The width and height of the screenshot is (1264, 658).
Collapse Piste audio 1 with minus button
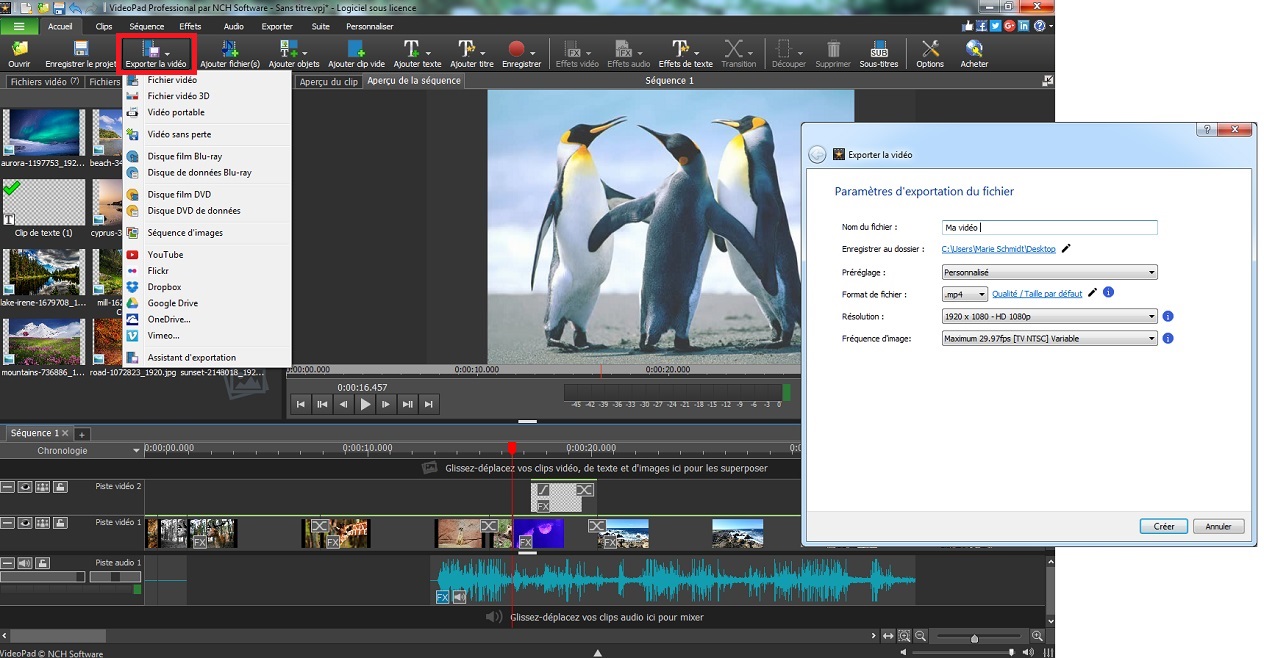[x=7, y=564]
